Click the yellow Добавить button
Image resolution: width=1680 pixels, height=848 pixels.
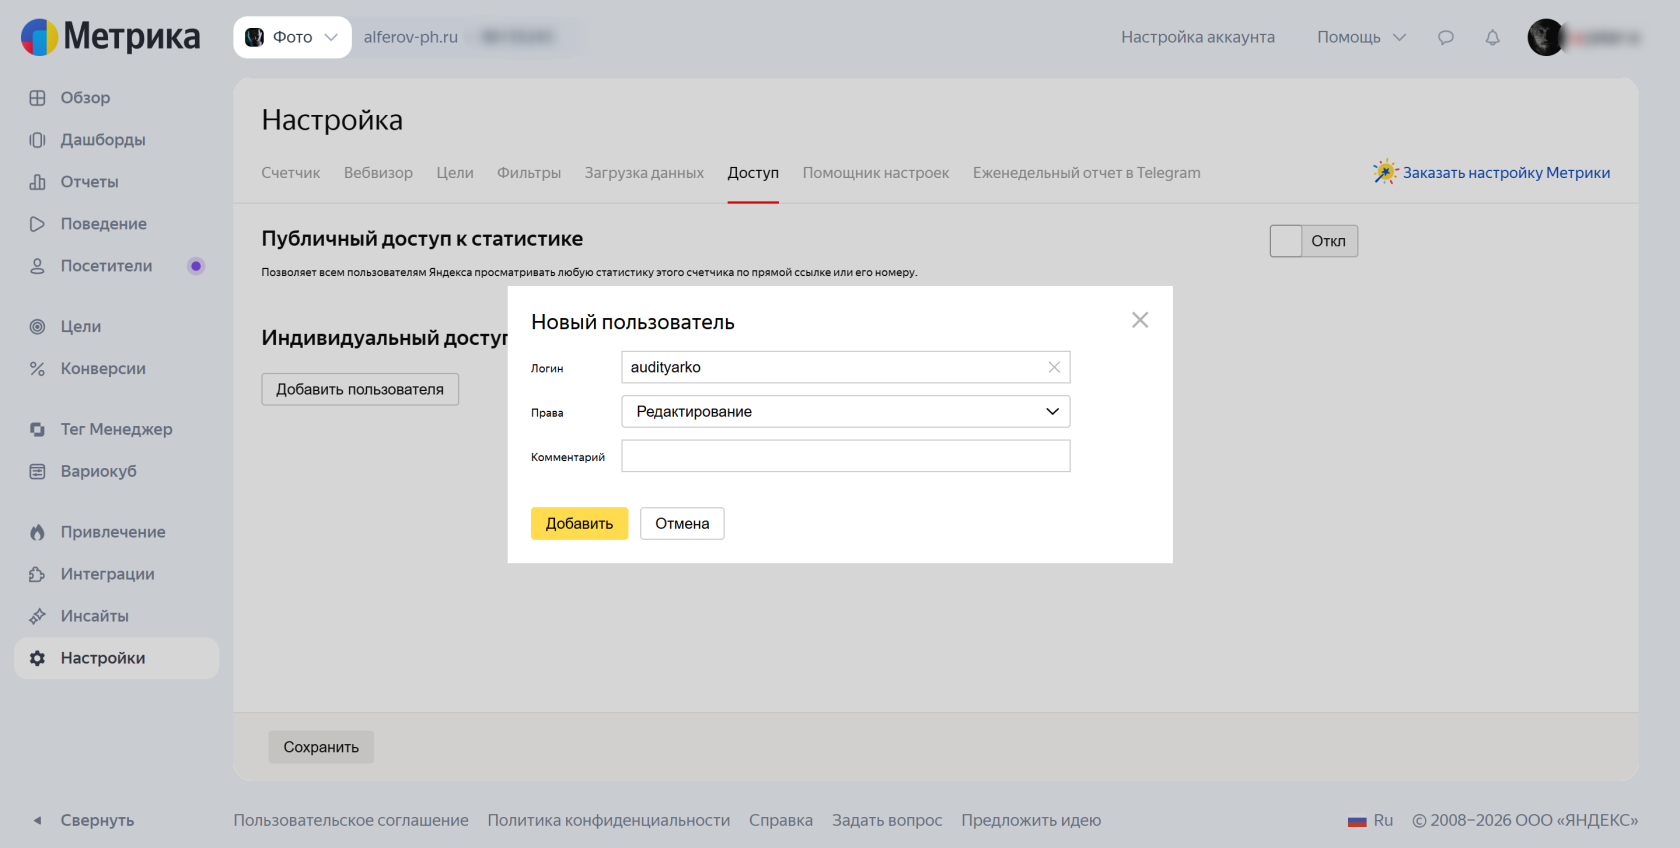tap(579, 524)
